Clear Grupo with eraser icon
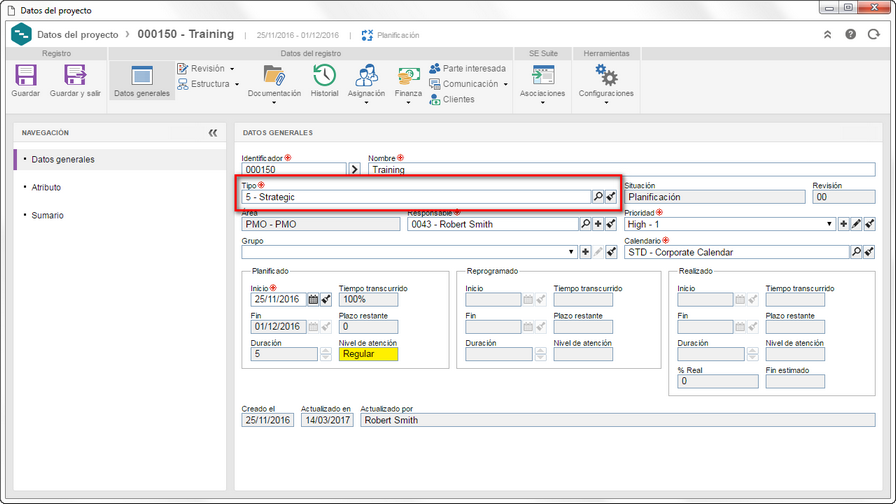 tap(611, 252)
